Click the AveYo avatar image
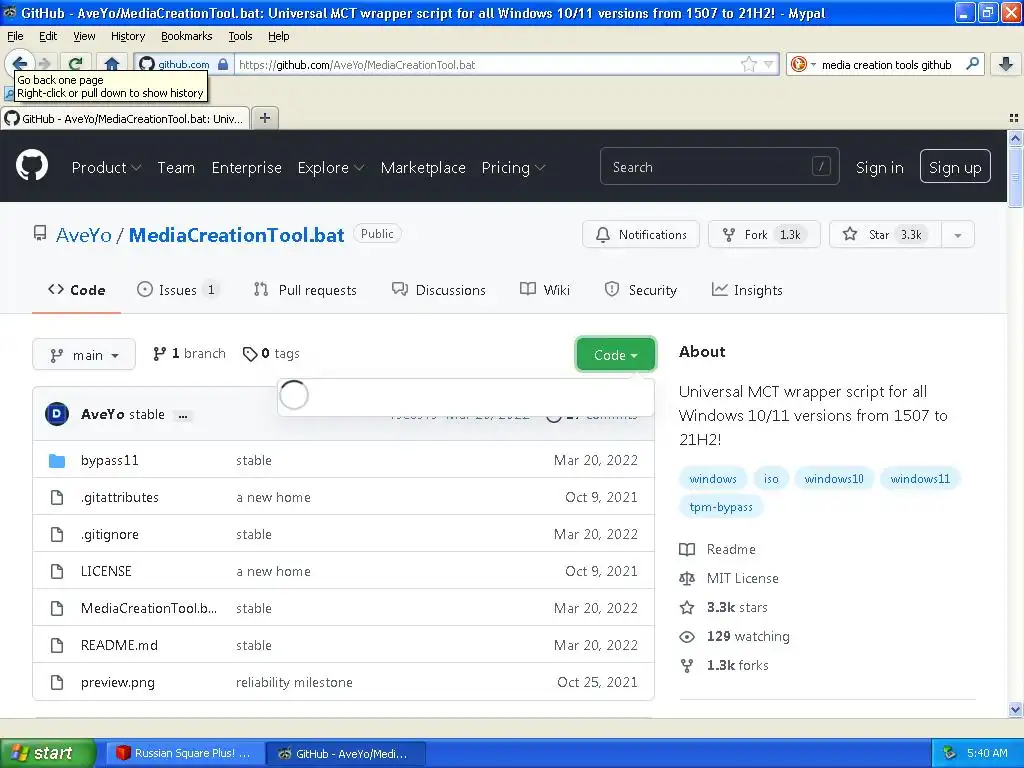 tap(57, 414)
